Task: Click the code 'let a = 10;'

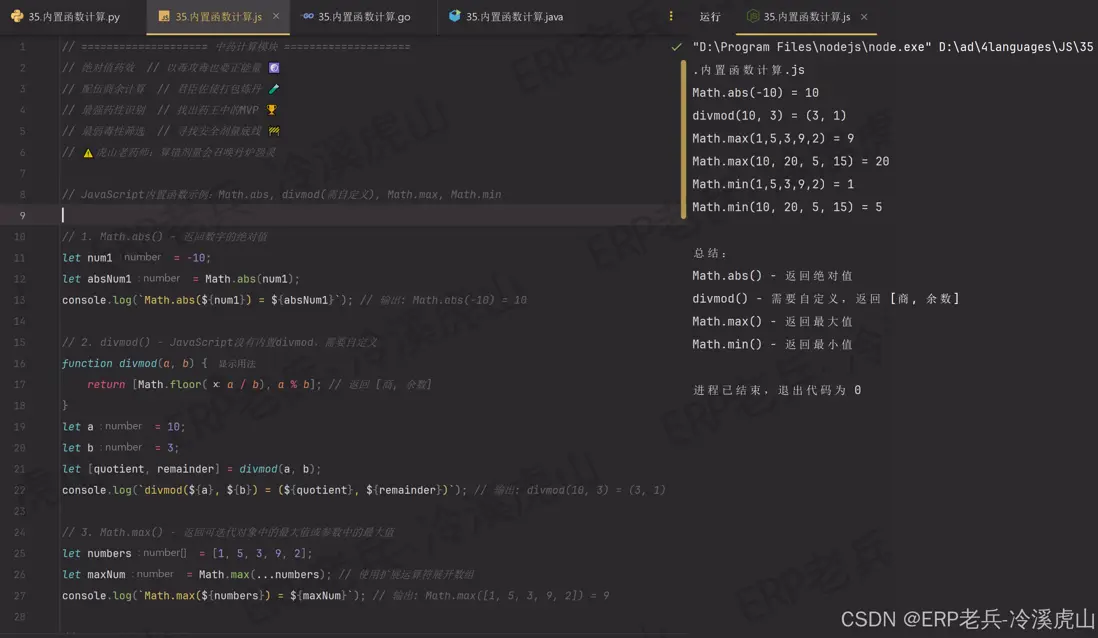Action: pos(123,427)
